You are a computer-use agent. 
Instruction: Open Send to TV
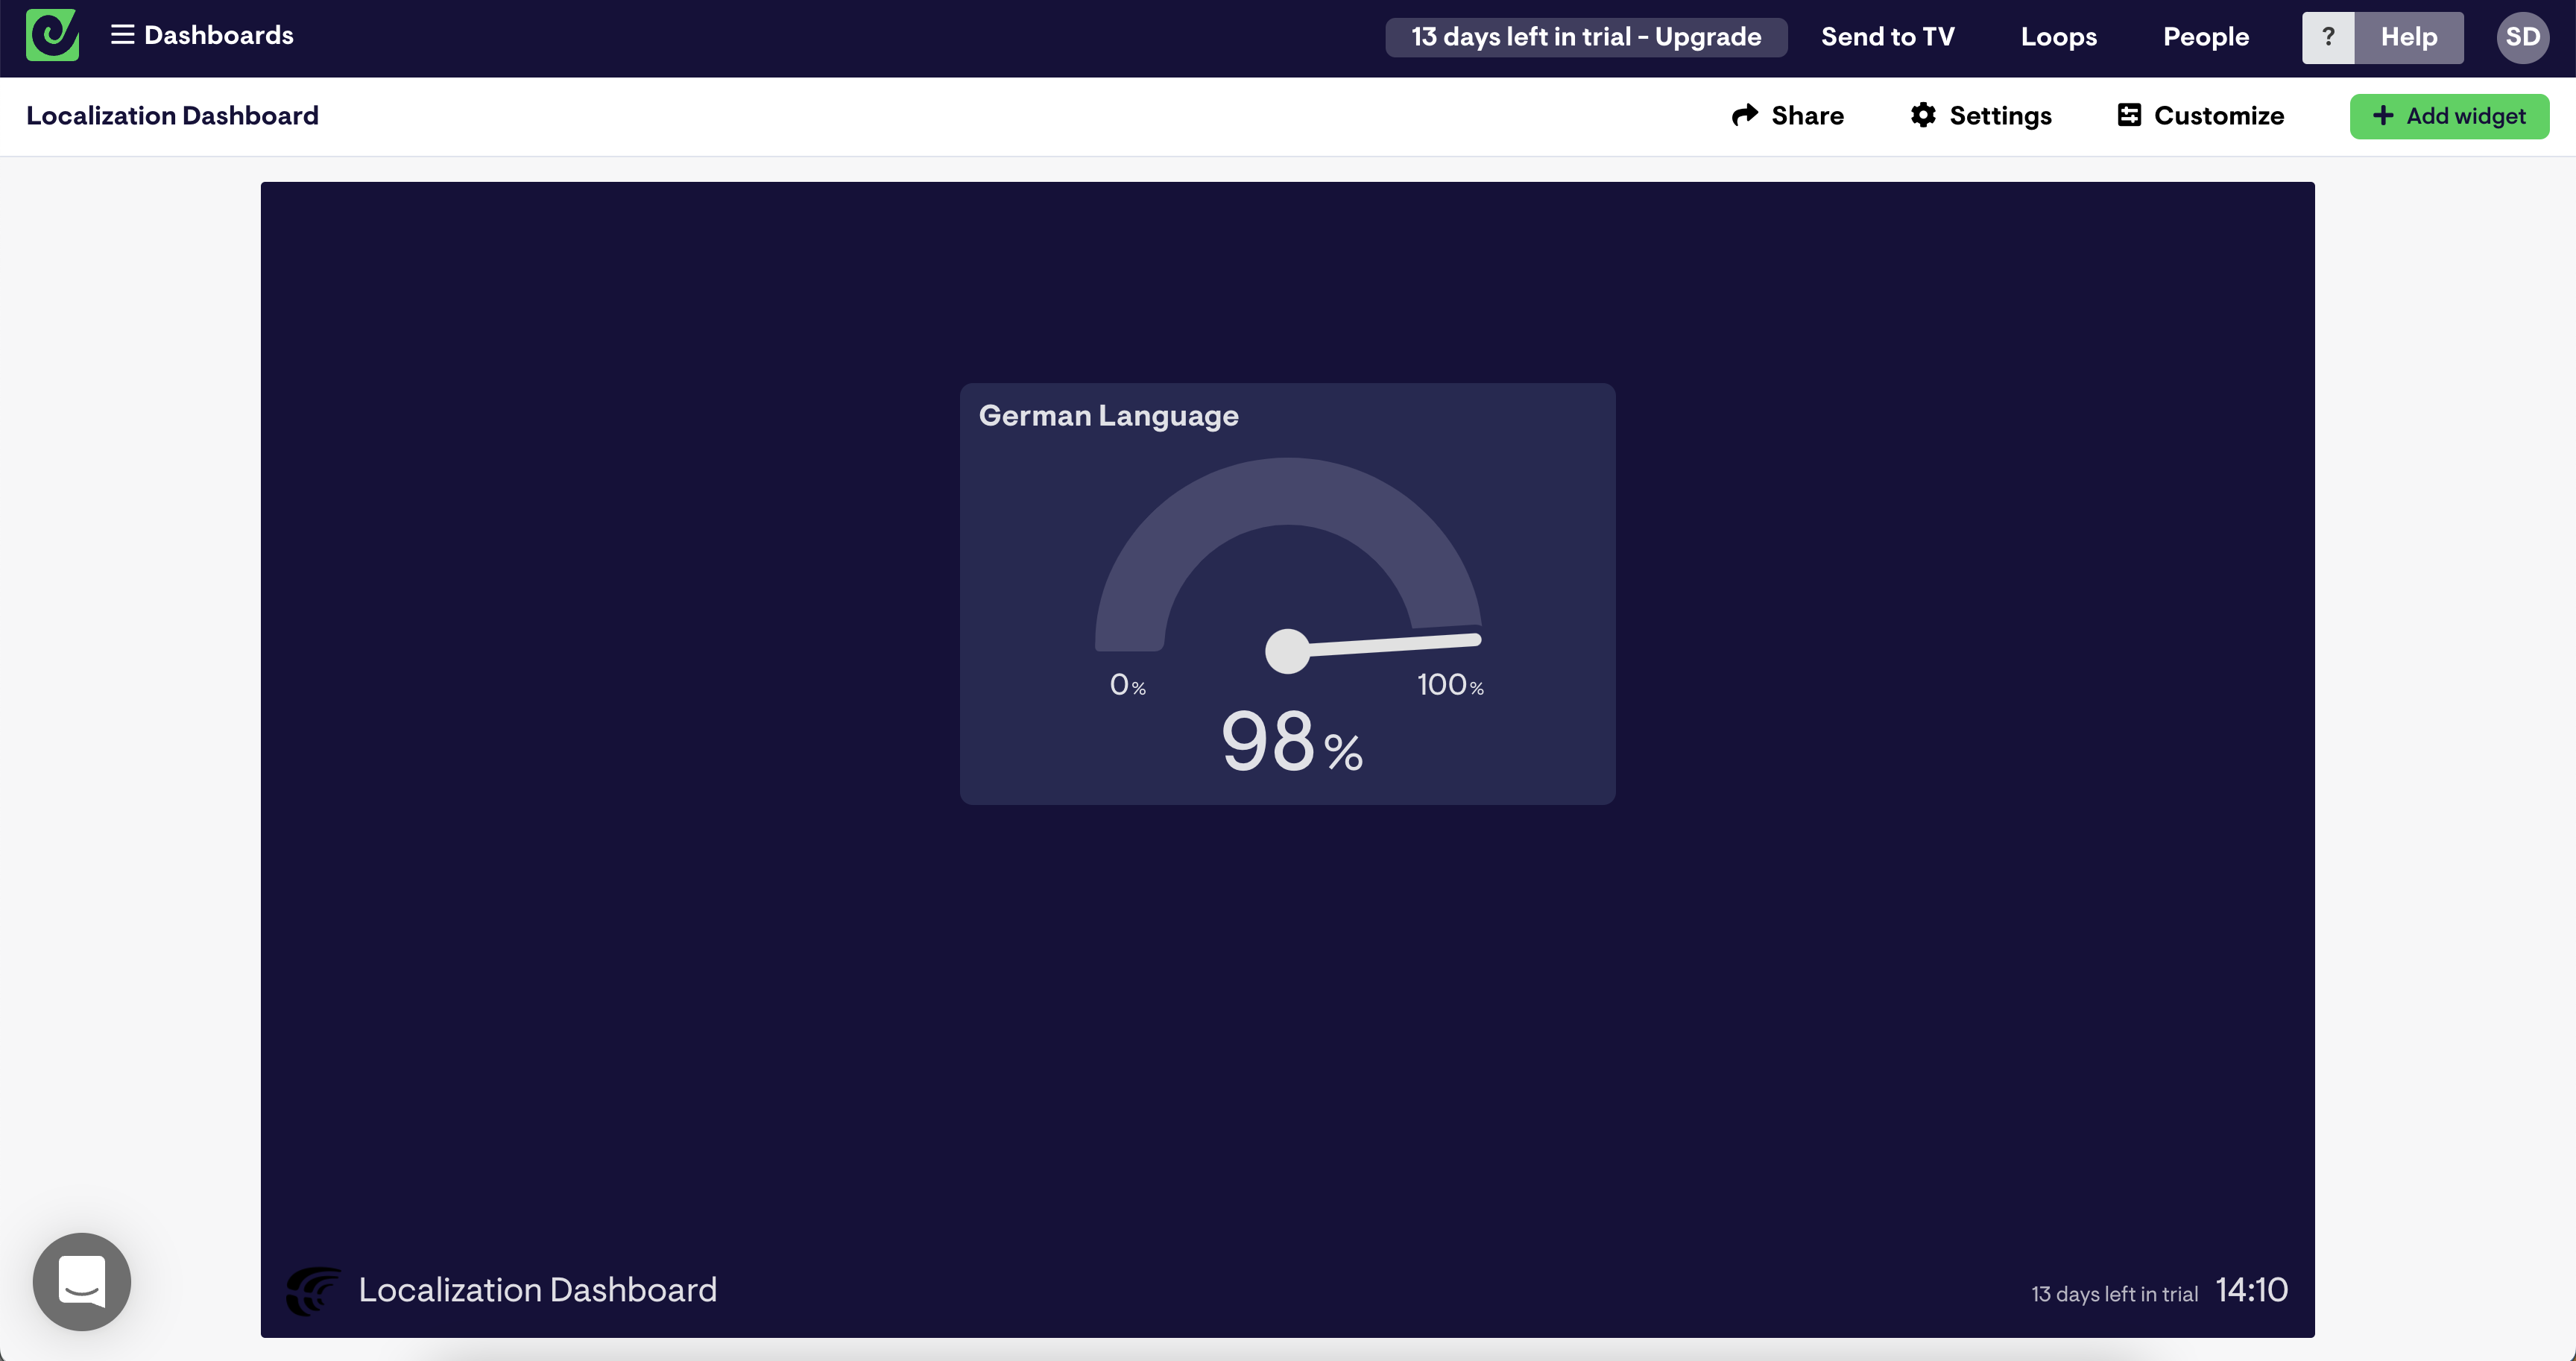1887,37
